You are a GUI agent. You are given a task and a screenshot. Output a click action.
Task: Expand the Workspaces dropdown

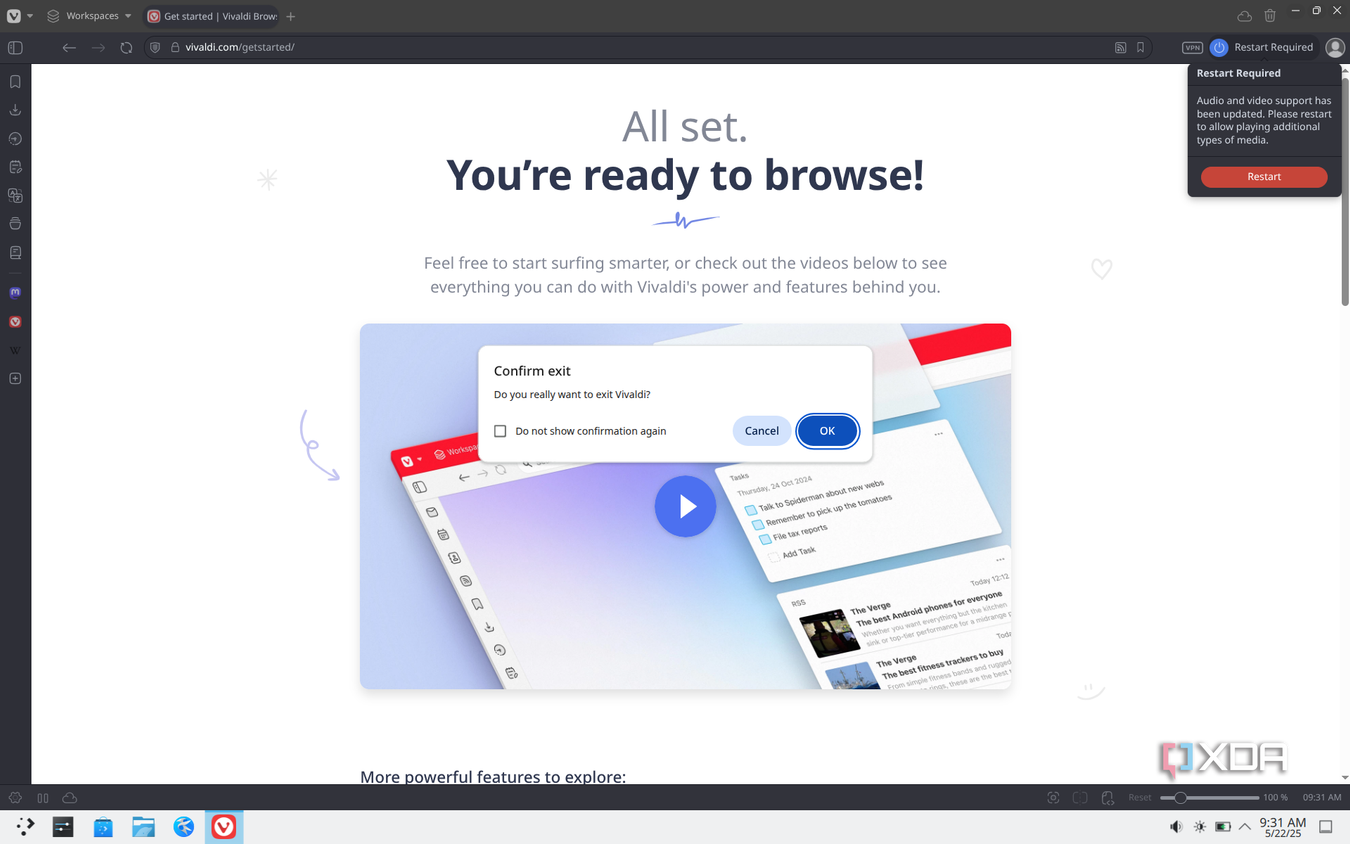(x=89, y=16)
